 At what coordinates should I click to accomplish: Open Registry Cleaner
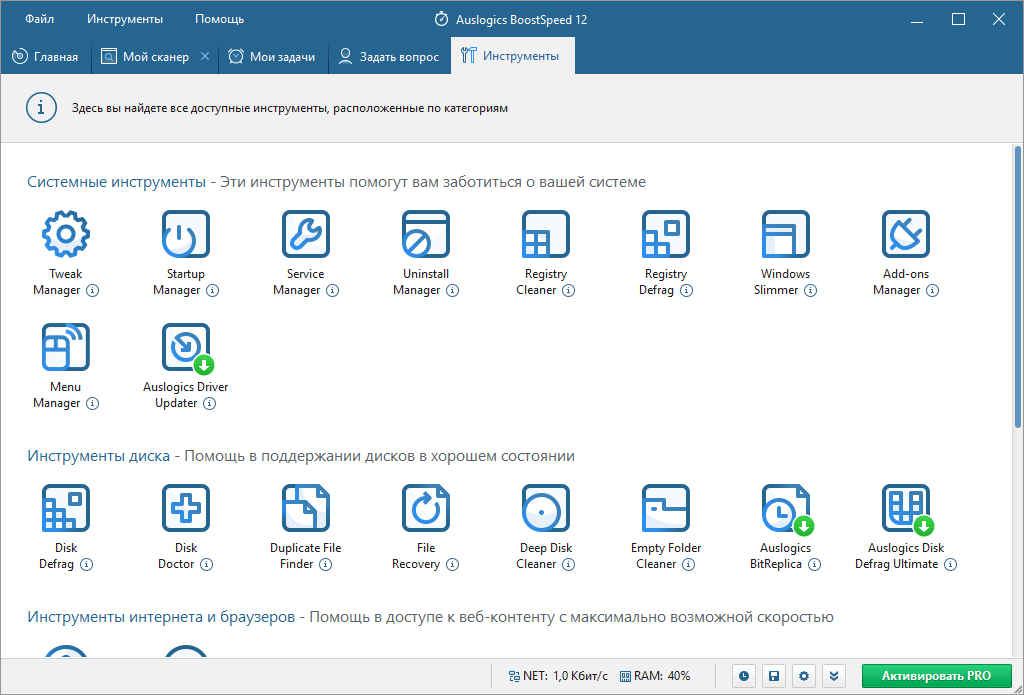(x=546, y=234)
